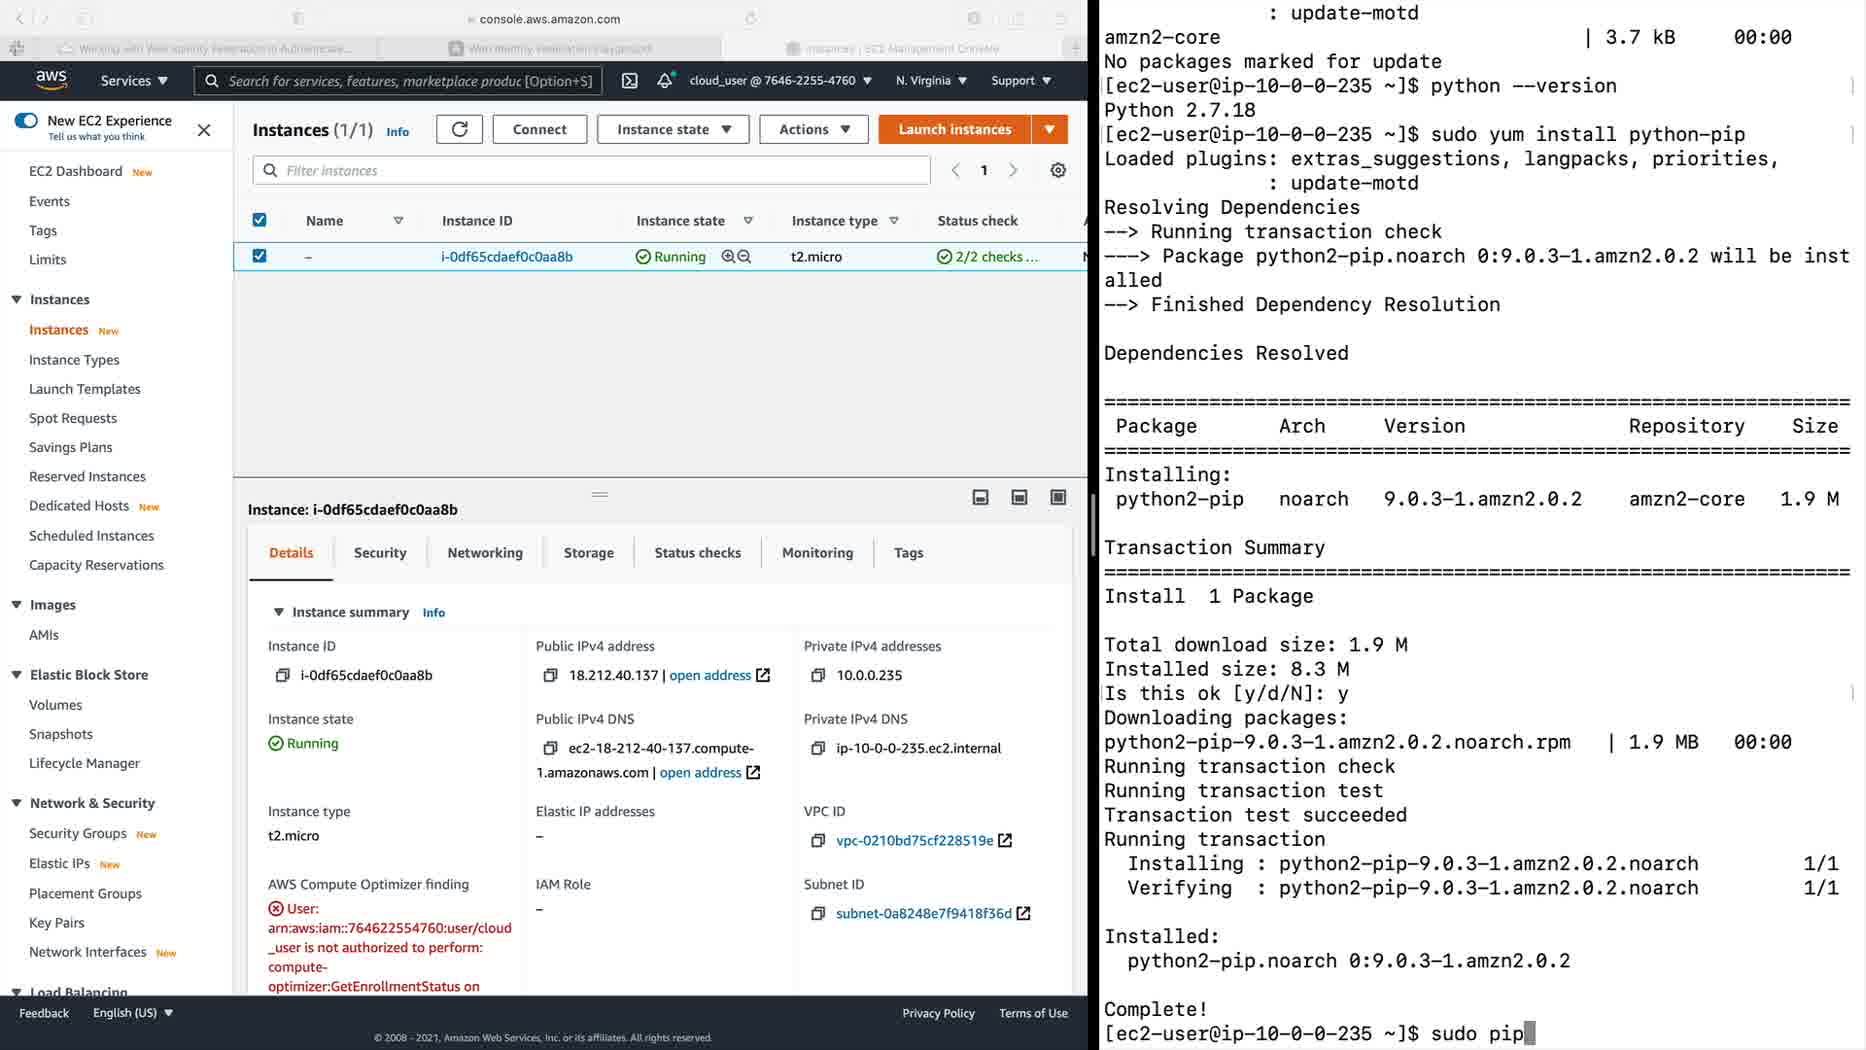
Task: Open Launch instances split-button arrow
Action: [x=1049, y=129]
